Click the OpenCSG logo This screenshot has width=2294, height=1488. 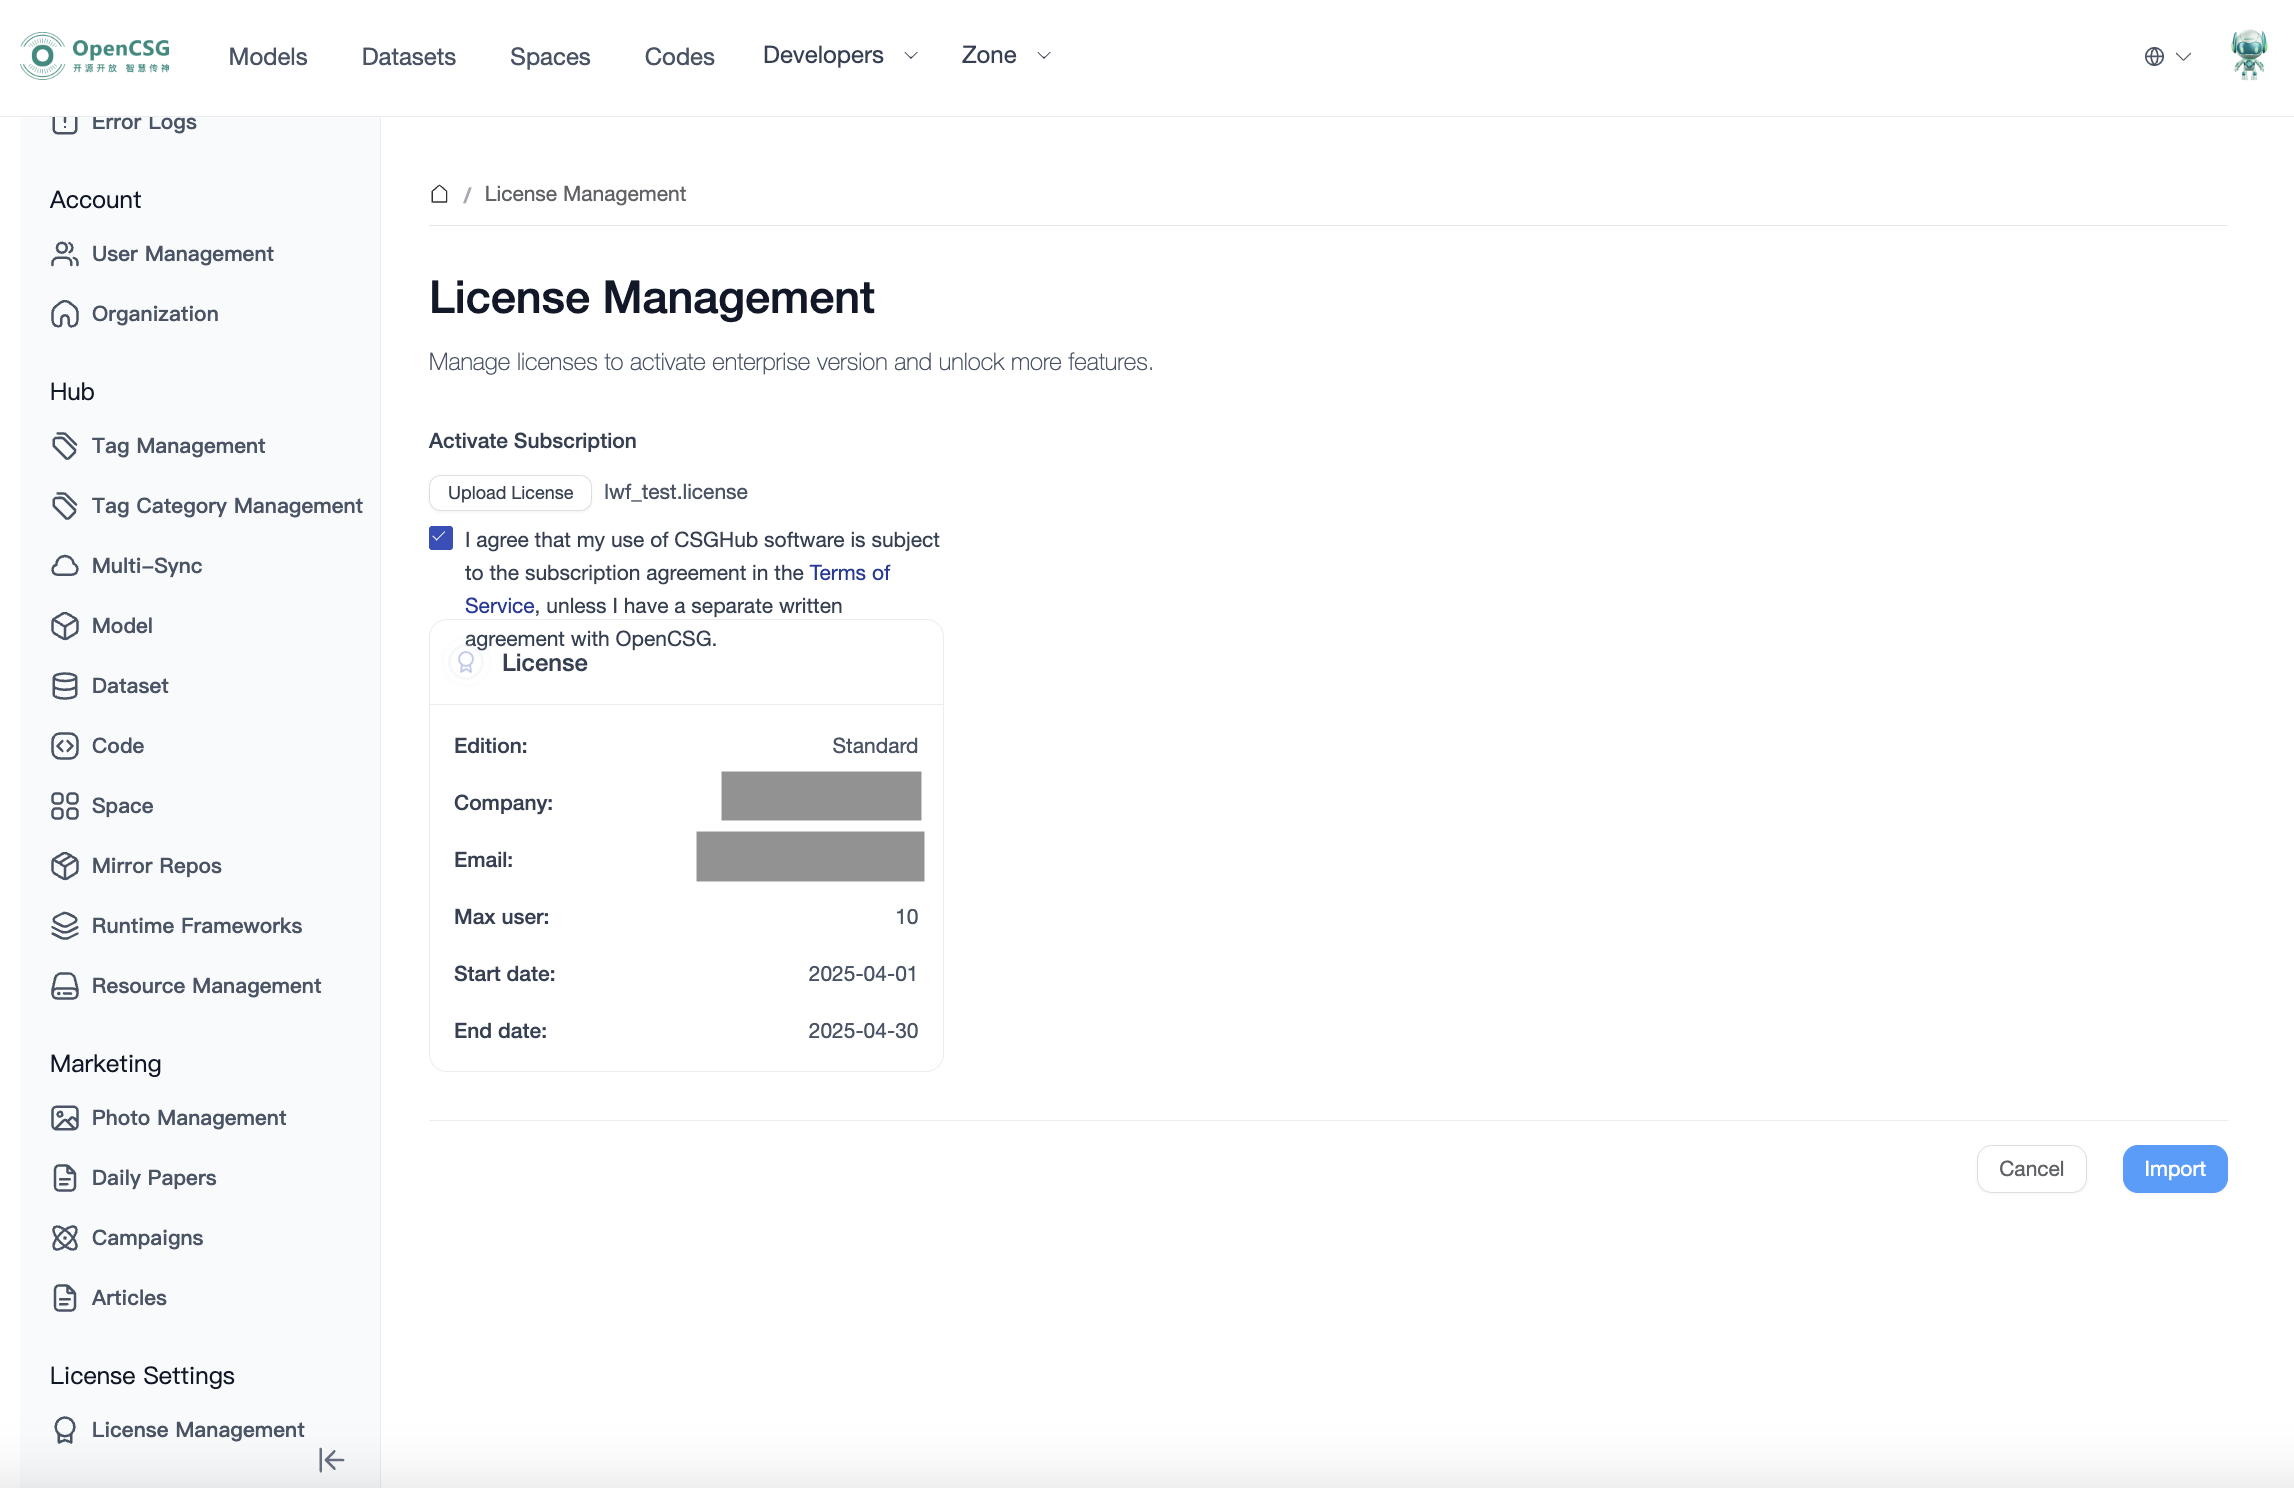coord(95,56)
